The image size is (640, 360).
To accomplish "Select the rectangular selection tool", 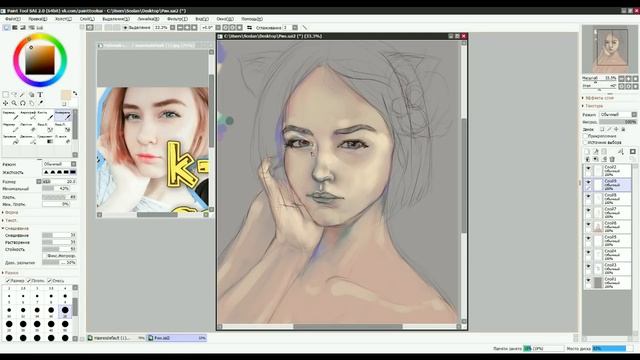I will coord(5,95).
